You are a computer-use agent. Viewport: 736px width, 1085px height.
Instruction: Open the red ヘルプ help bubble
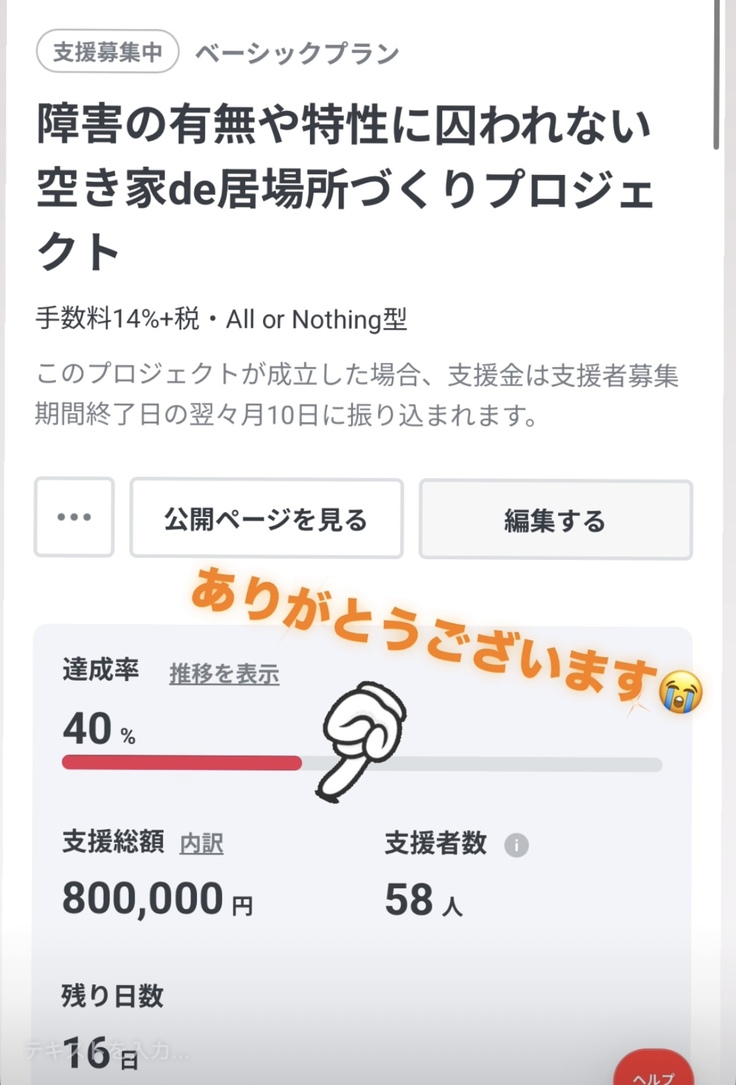(654, 1068)
